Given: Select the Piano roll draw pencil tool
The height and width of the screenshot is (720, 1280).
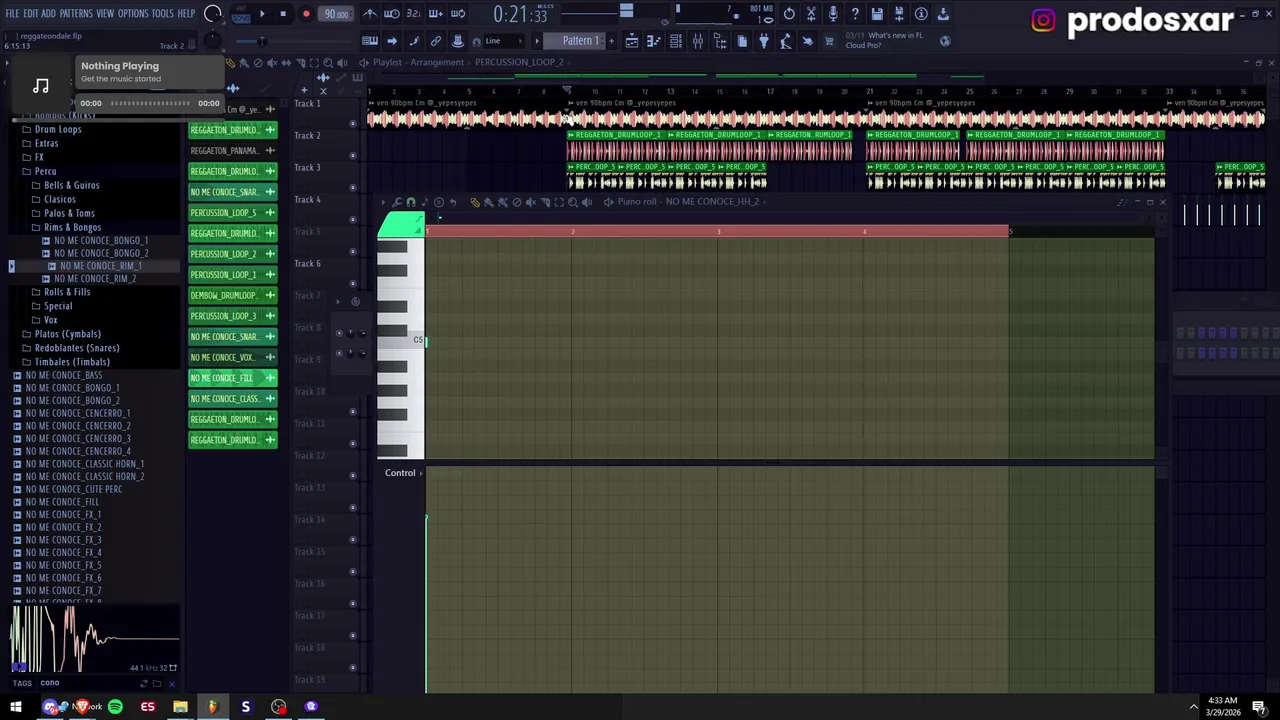Looking at the screenshot, I should [x=475, y=202].
